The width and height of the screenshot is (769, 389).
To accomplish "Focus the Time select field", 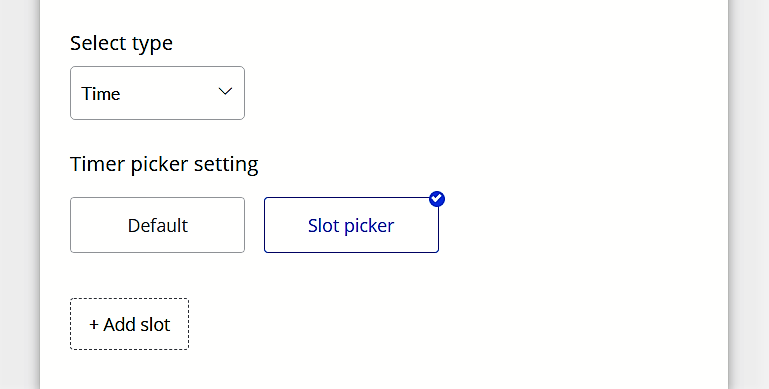I will point(157,93).
